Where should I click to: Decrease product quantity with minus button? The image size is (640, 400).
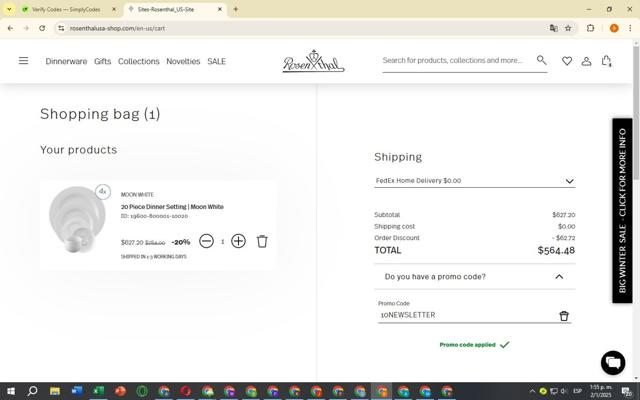(x=207, y=241)
